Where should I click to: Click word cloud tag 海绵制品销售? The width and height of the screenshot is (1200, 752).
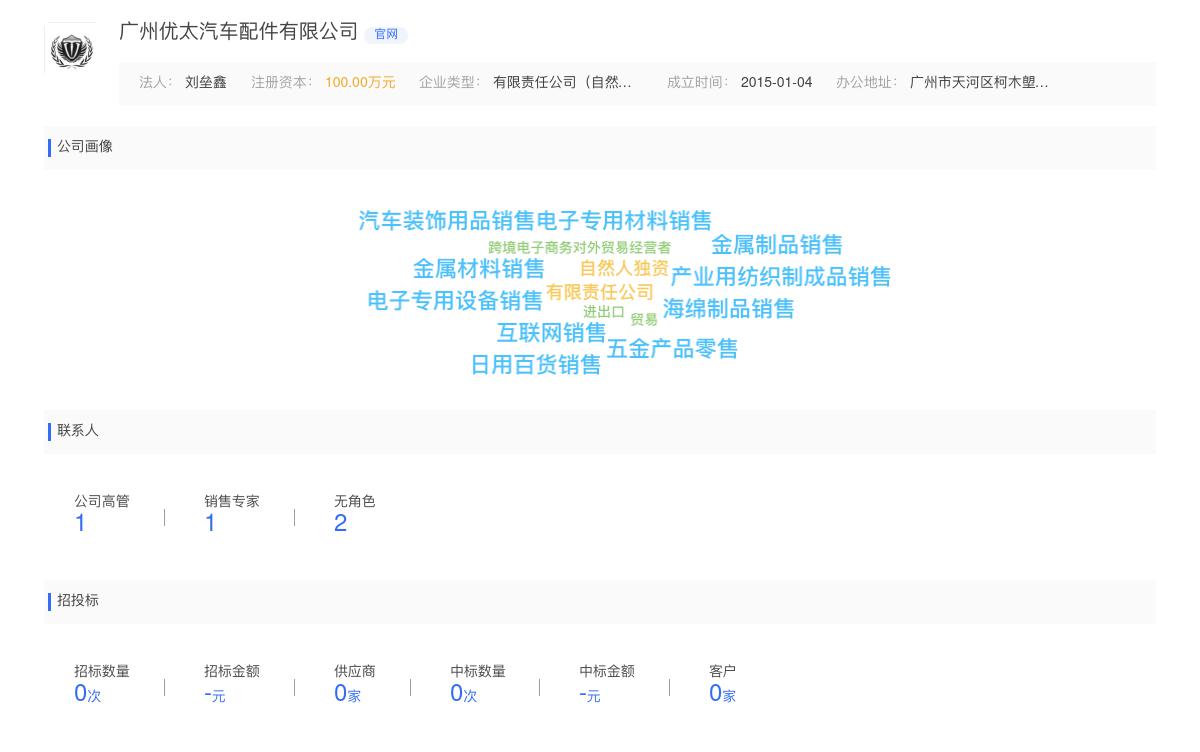tap(728, 309)
